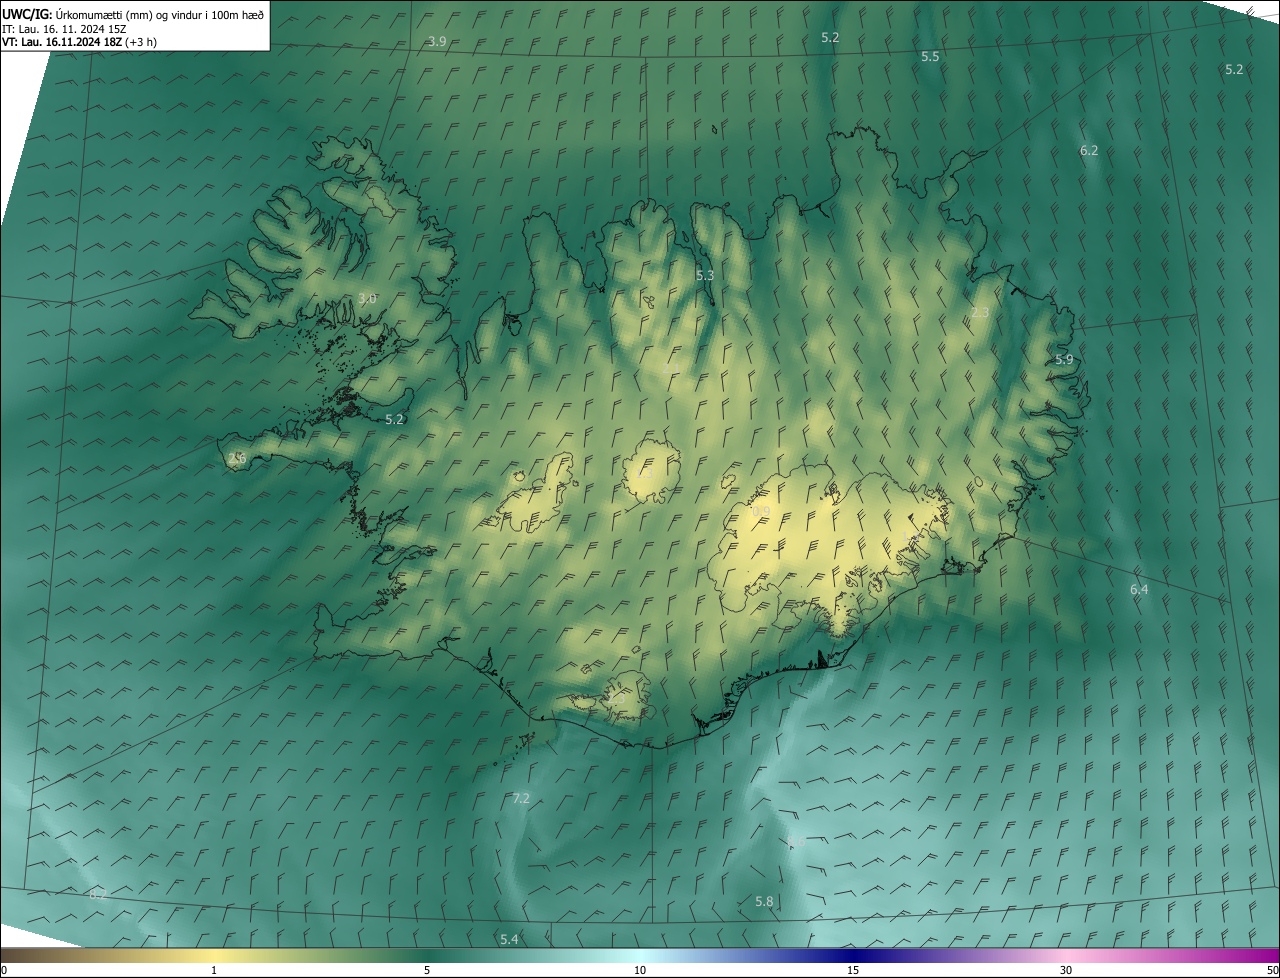Screen dimensions: 1280x978
Task: Click the "5.5" value label on the map
Action: 930,57
